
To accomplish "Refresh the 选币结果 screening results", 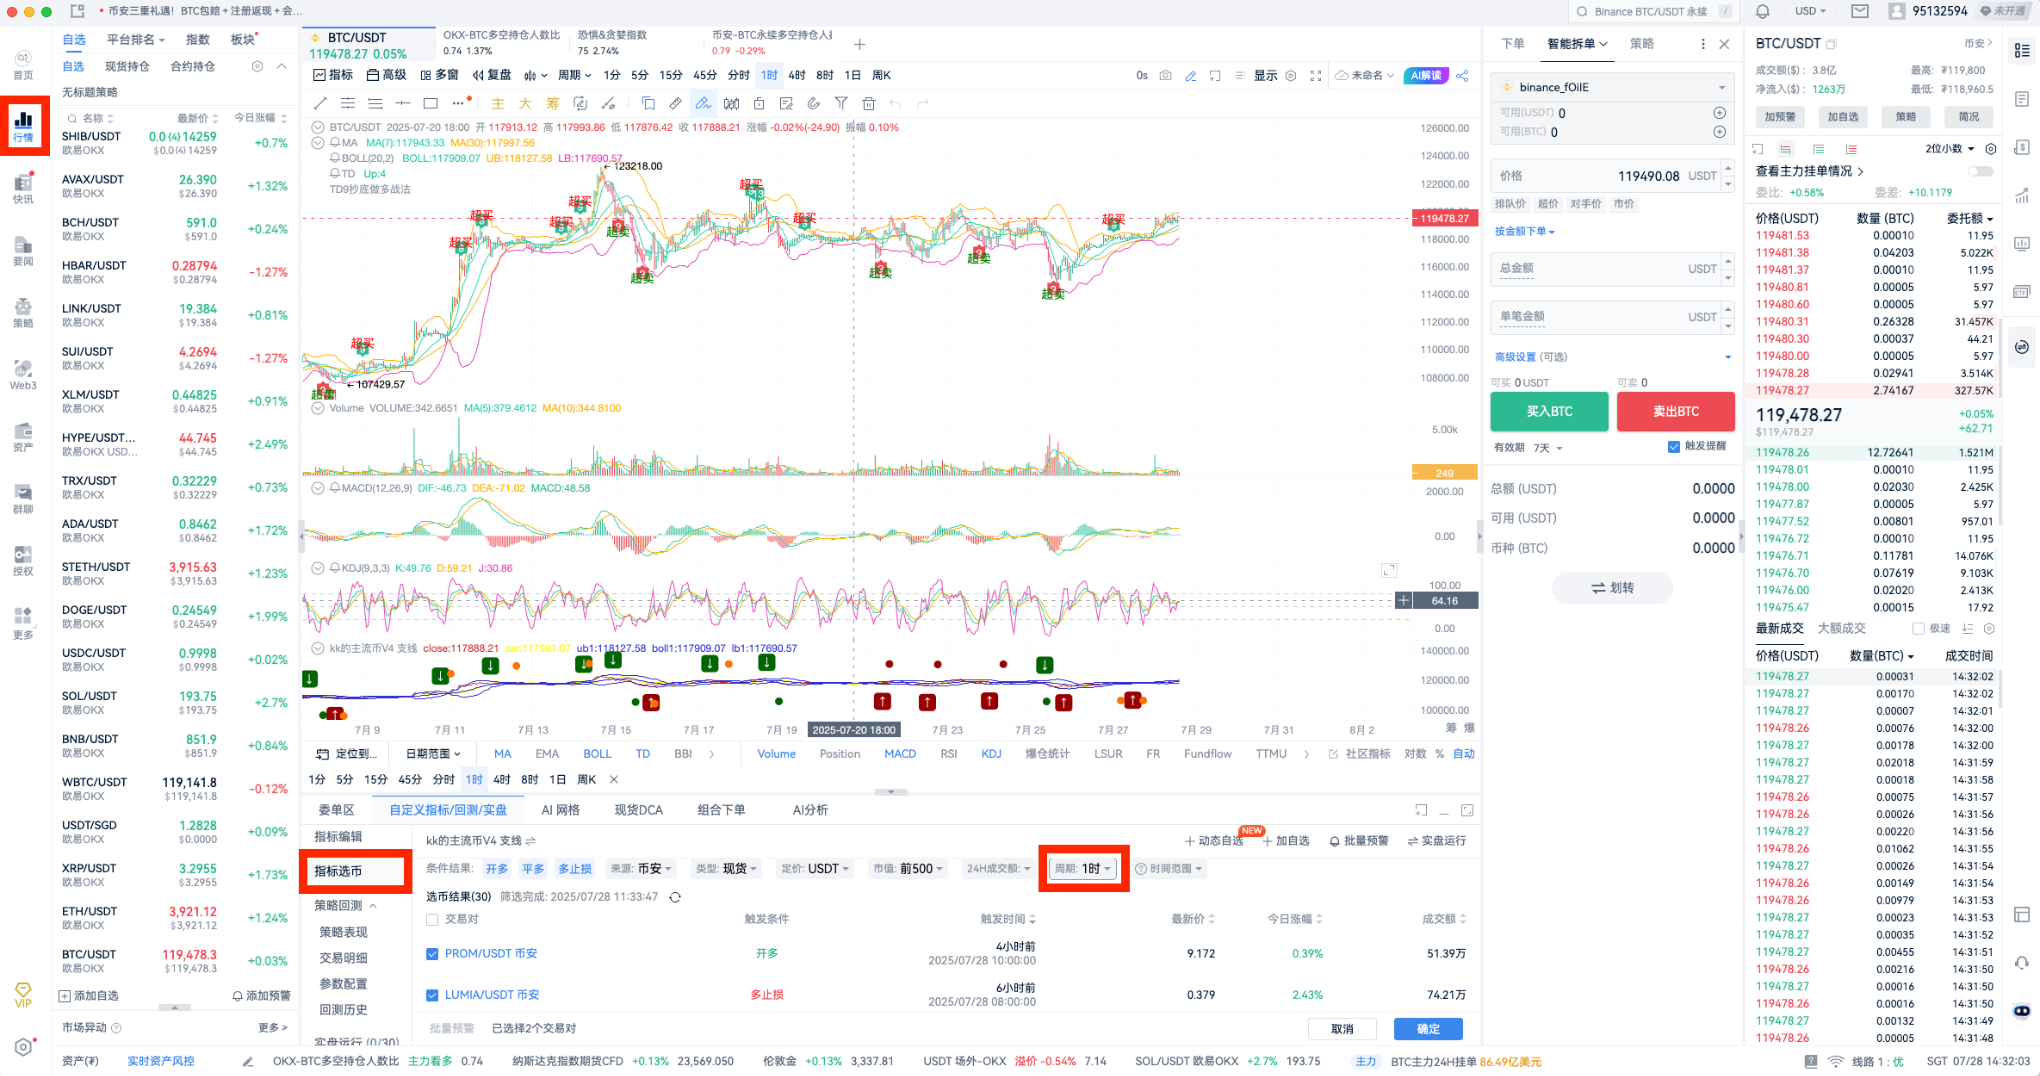I will coord(675,897).
